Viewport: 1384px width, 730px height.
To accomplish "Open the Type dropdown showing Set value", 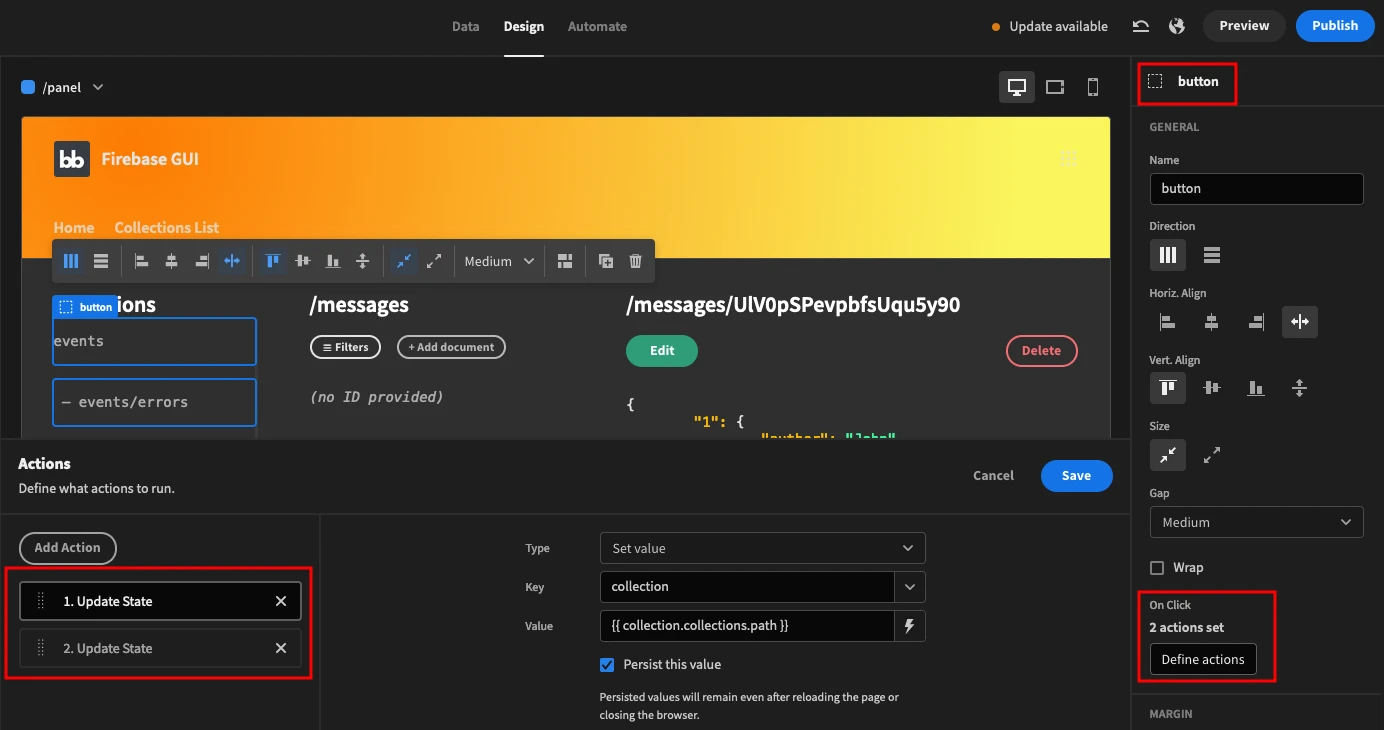I will pos(762,548).
